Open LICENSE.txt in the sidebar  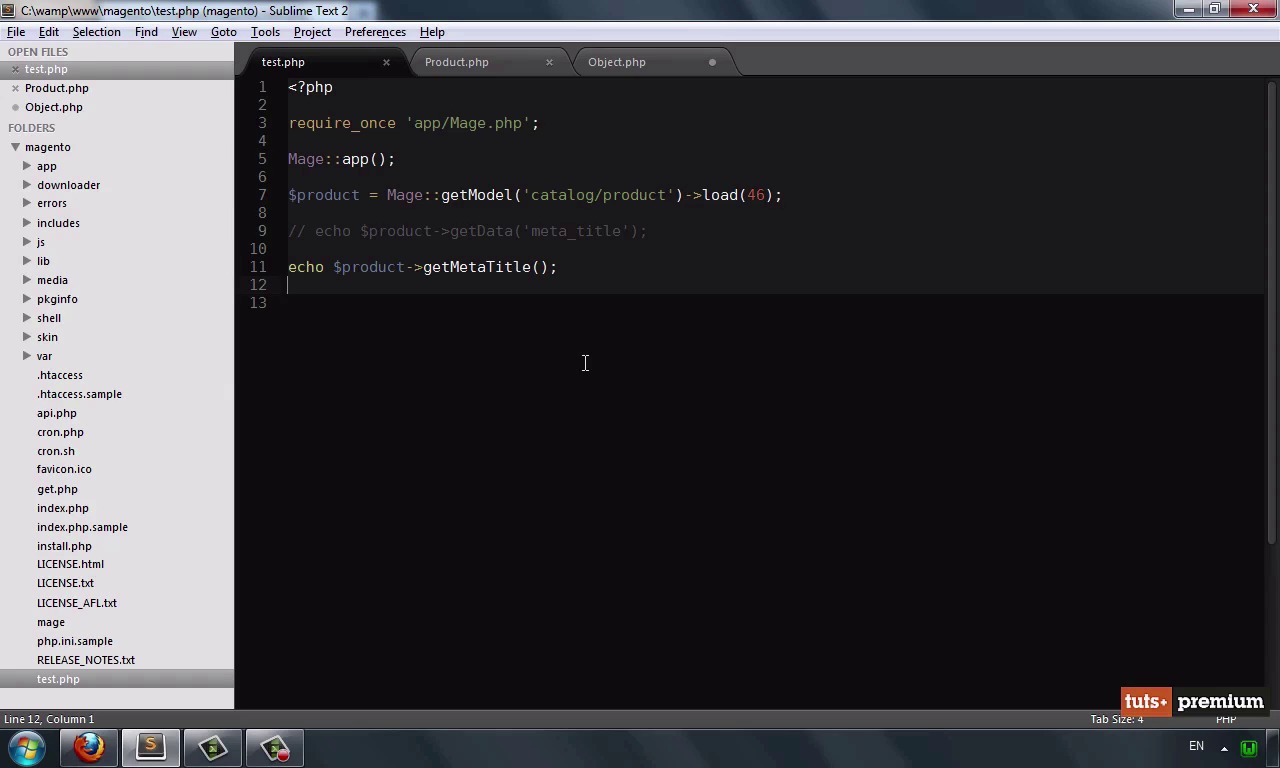(x=65, y=583)
